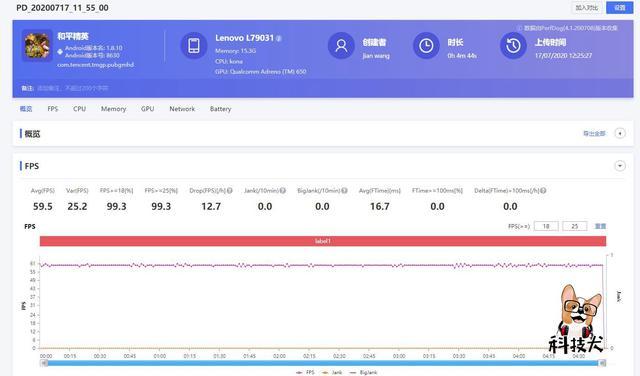Screen dimensions: 640x376
Task: Click the 导出全部 export all link
Action: click(594, 133)
